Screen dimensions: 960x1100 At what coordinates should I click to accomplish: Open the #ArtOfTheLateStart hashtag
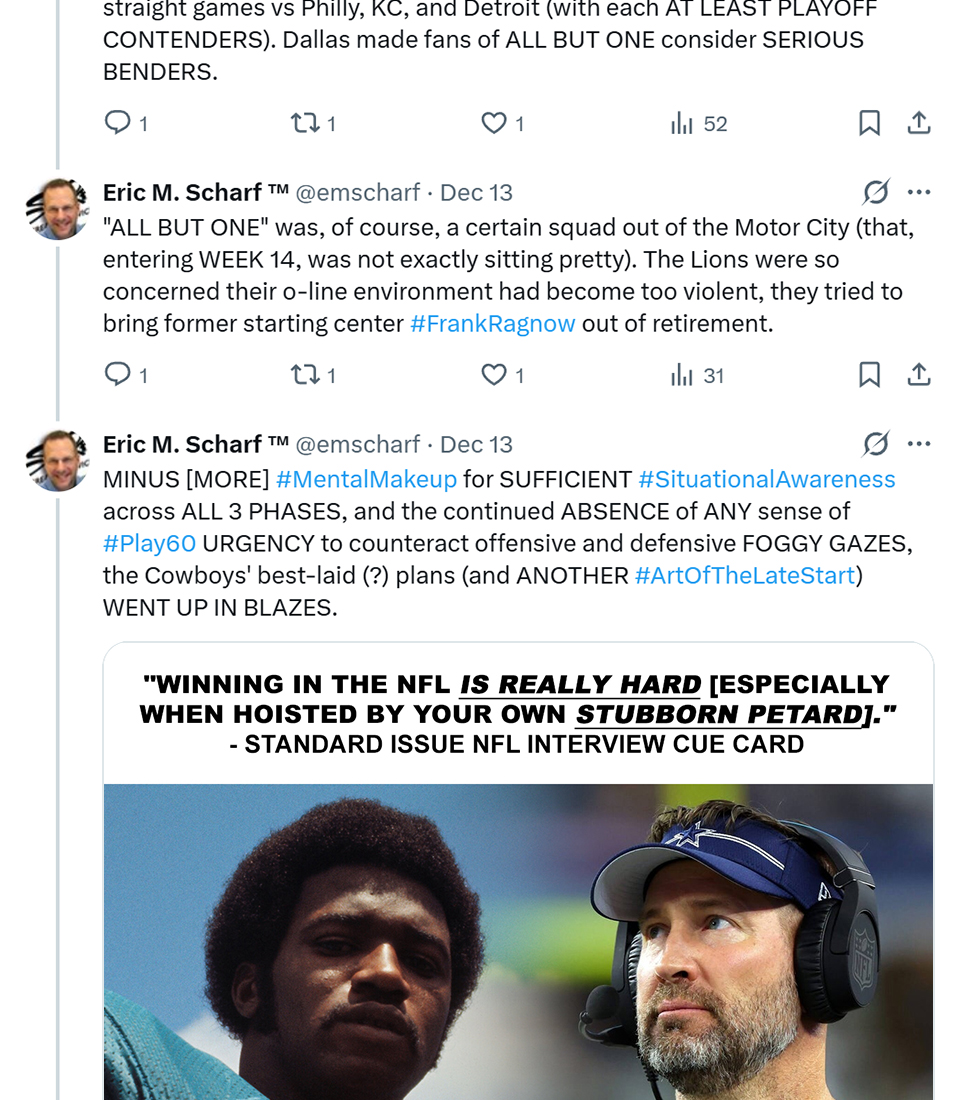coord(745,576)
